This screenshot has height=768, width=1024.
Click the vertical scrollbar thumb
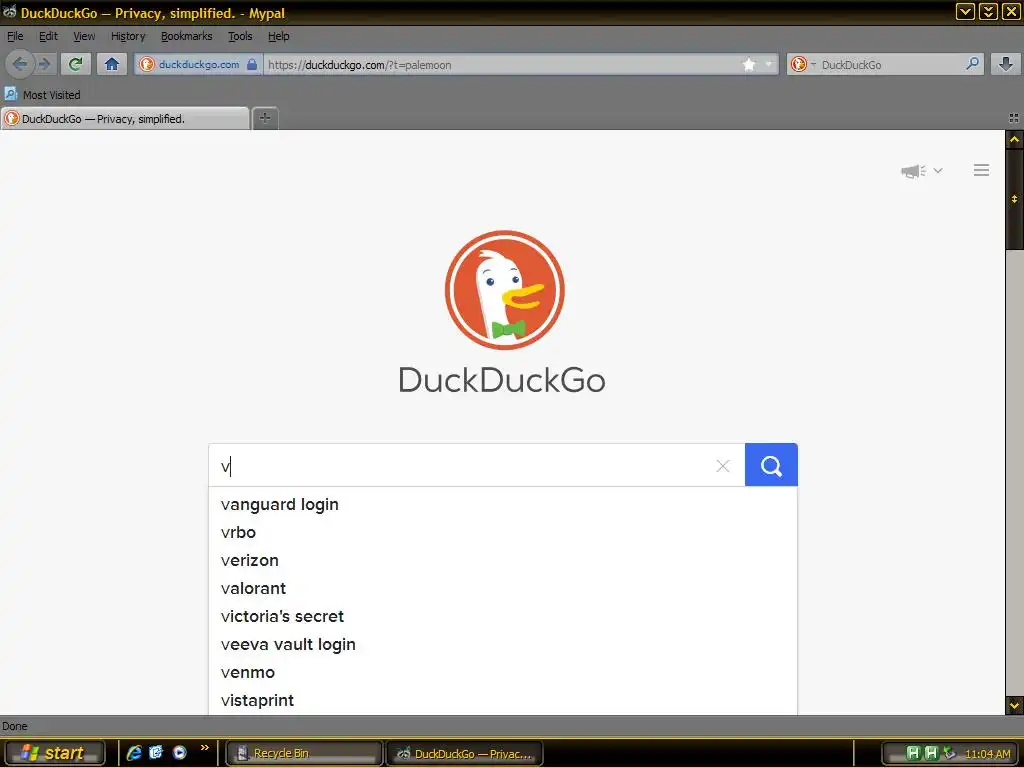point(1014,199)
